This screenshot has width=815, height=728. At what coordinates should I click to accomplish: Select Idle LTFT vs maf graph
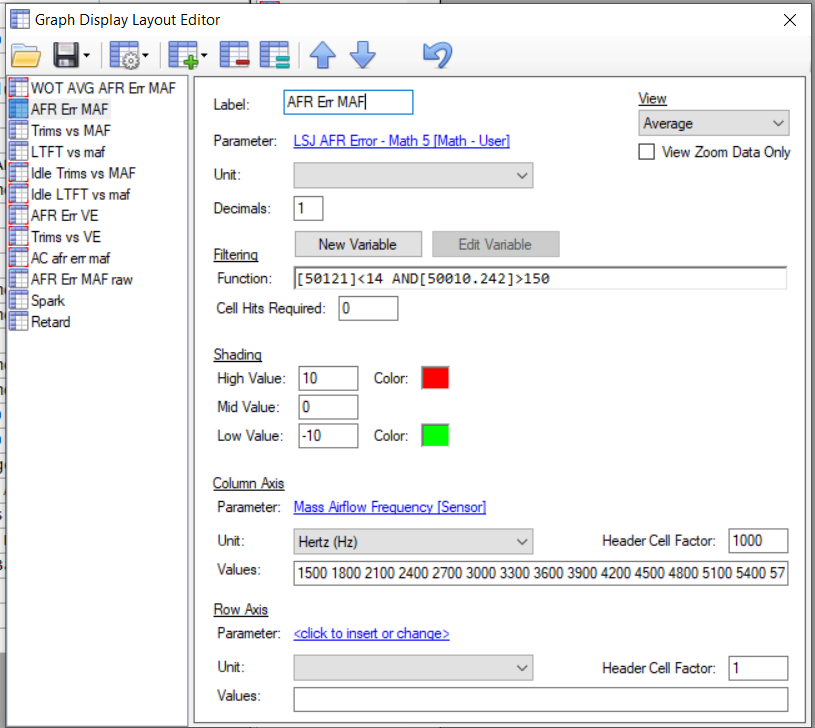pos(80,195)
